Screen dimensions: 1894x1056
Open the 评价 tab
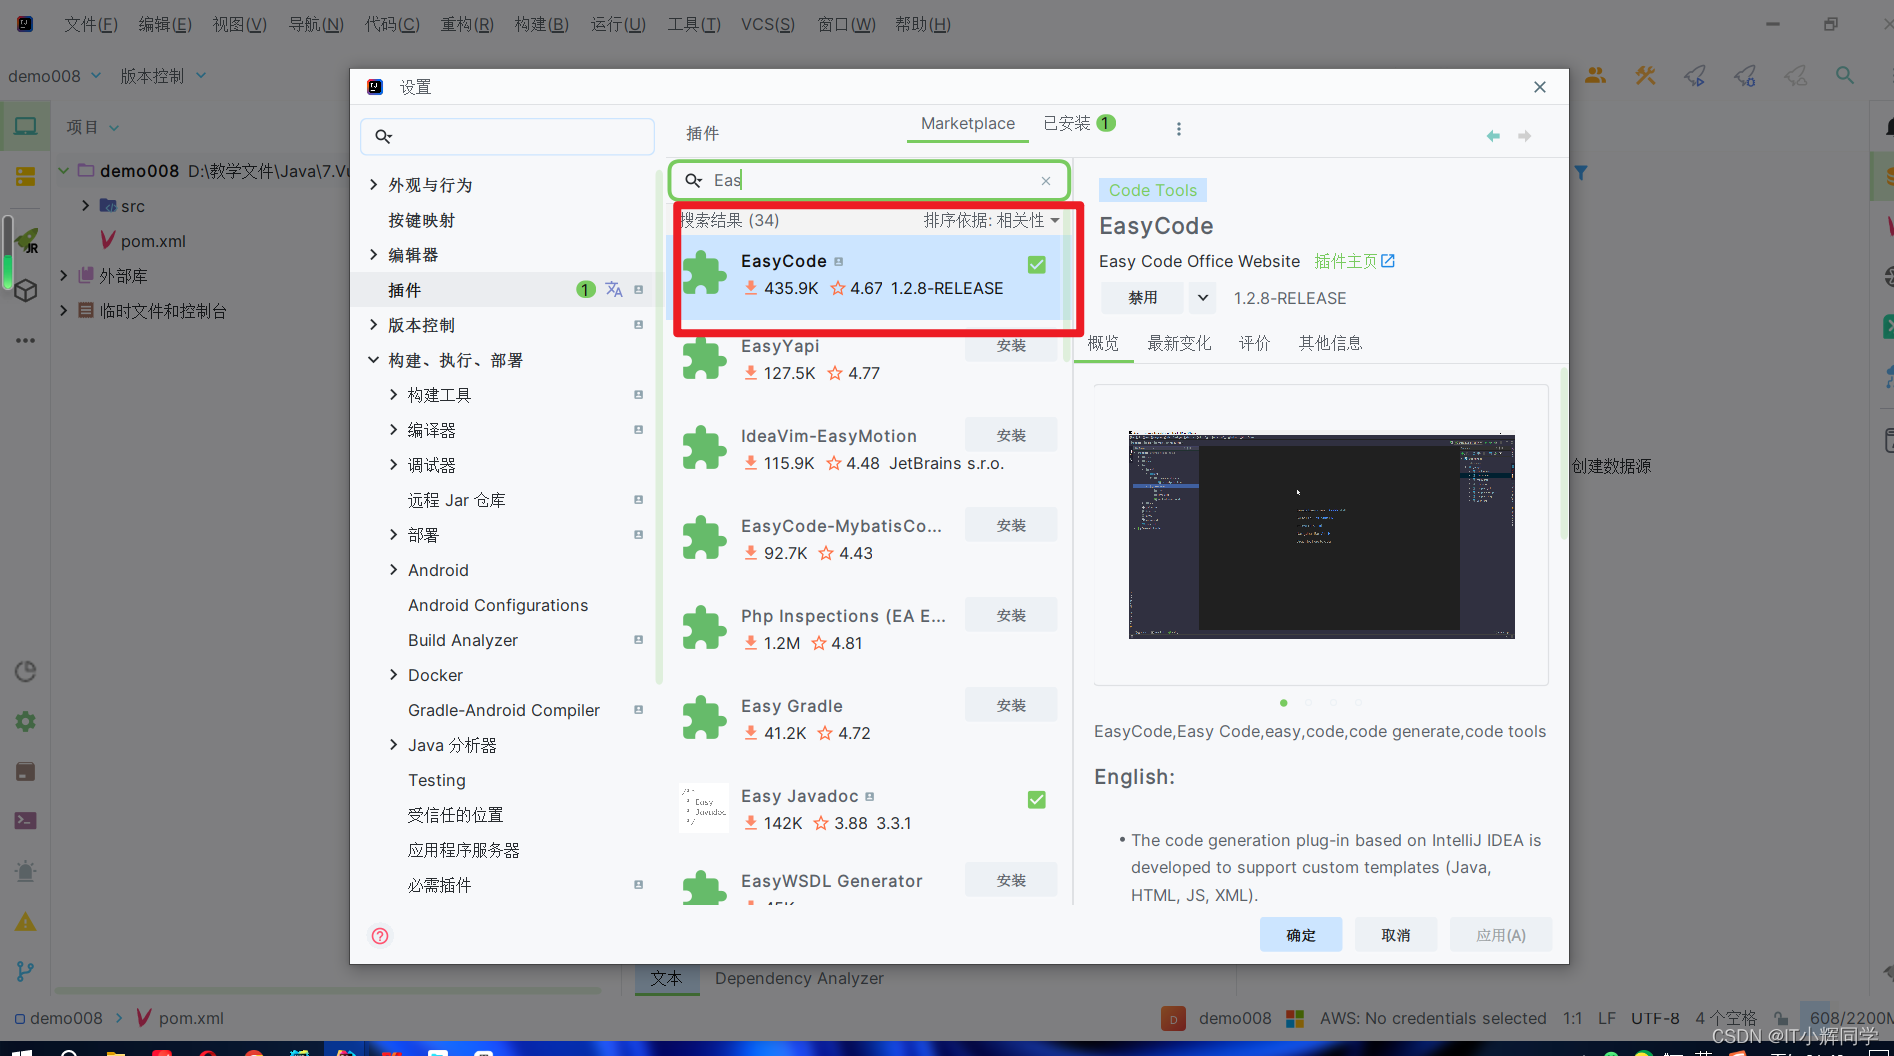[1254, 343]
